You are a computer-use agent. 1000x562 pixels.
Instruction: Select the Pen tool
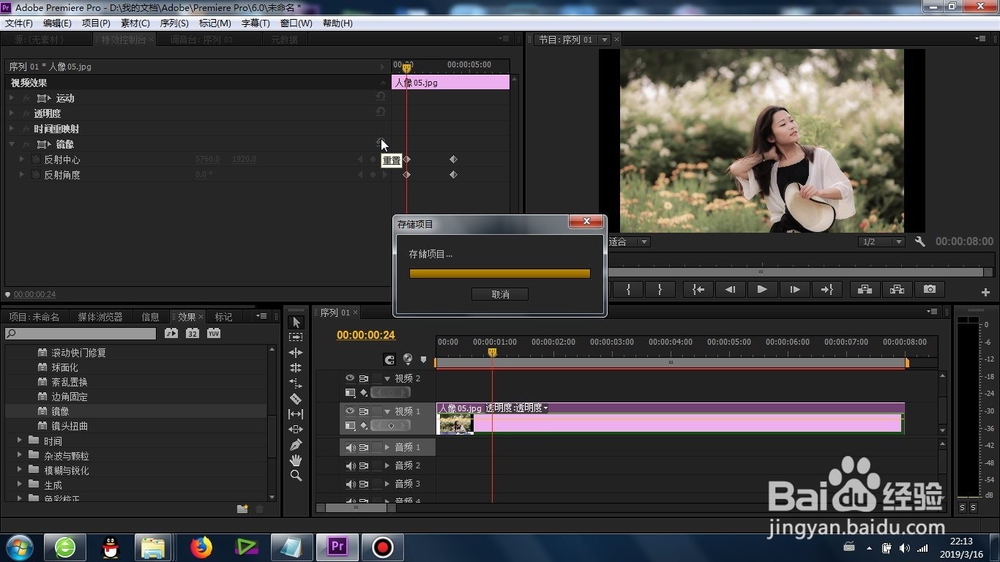click(296, 445)
